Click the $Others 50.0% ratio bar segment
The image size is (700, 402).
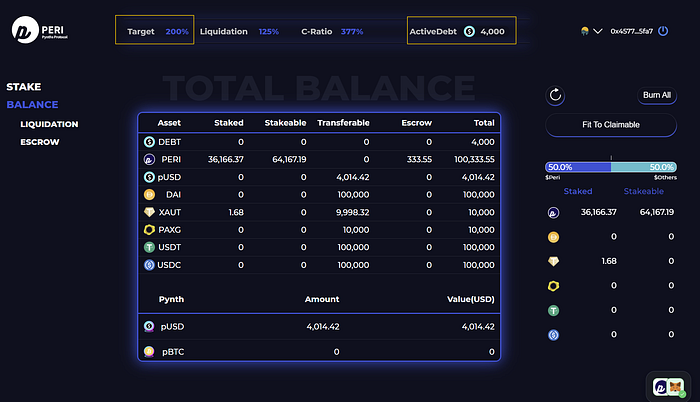(x=644, y=167)
